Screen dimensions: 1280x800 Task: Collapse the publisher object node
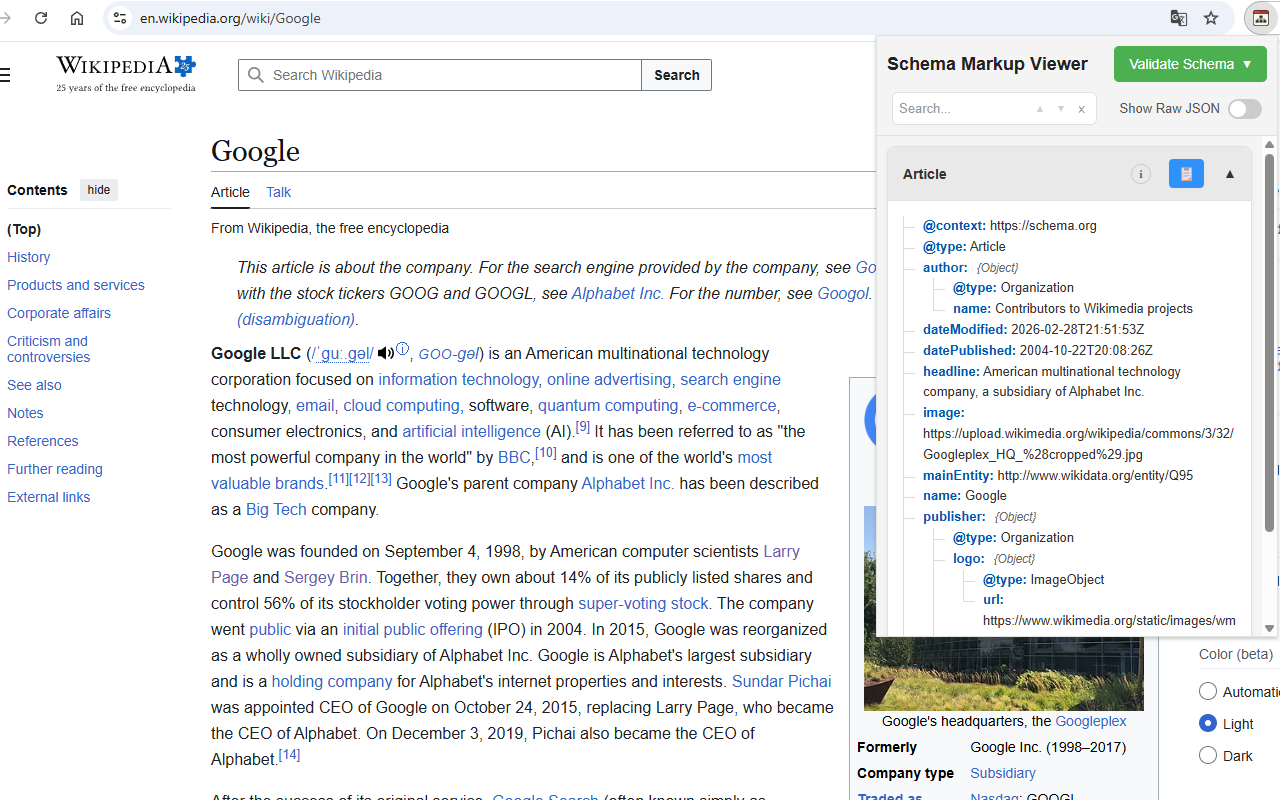coord(954,517)
